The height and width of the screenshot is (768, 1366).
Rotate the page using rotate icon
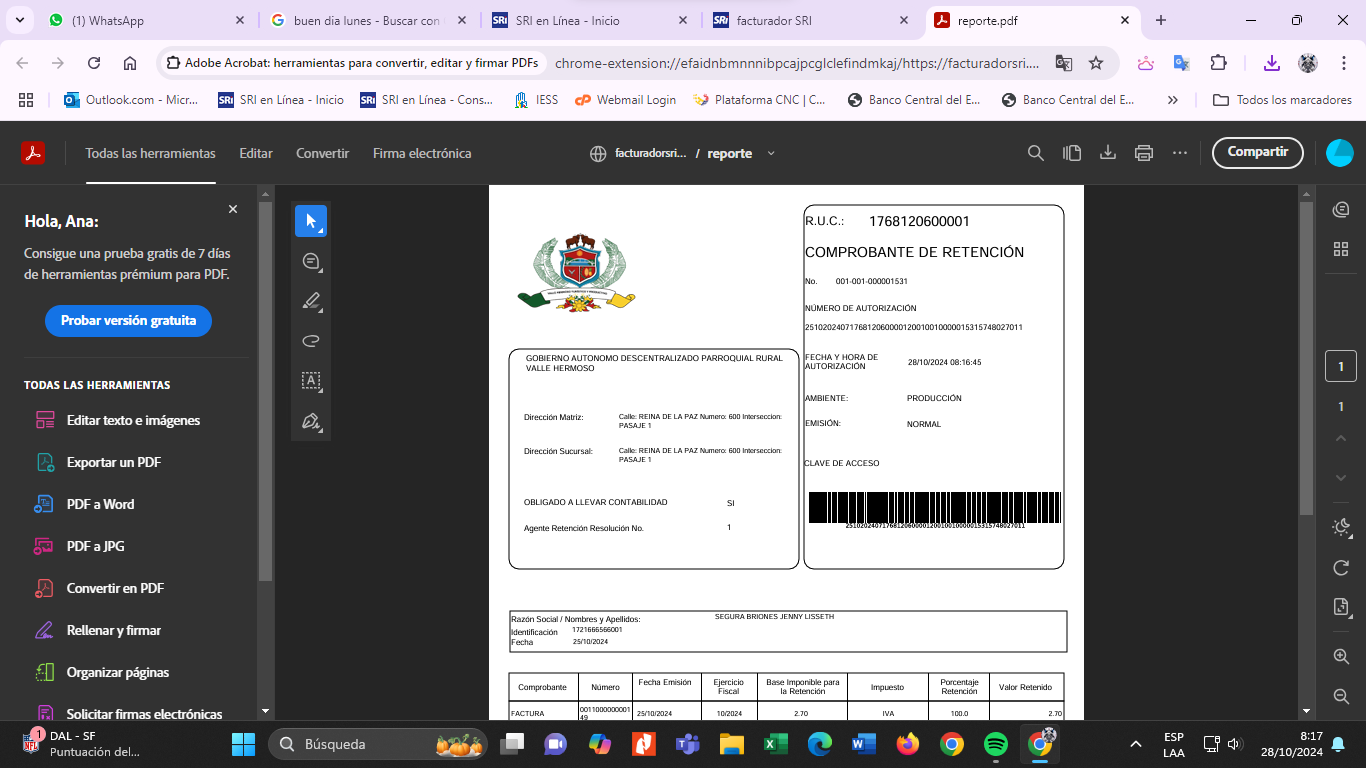[x=1341, y=568]
